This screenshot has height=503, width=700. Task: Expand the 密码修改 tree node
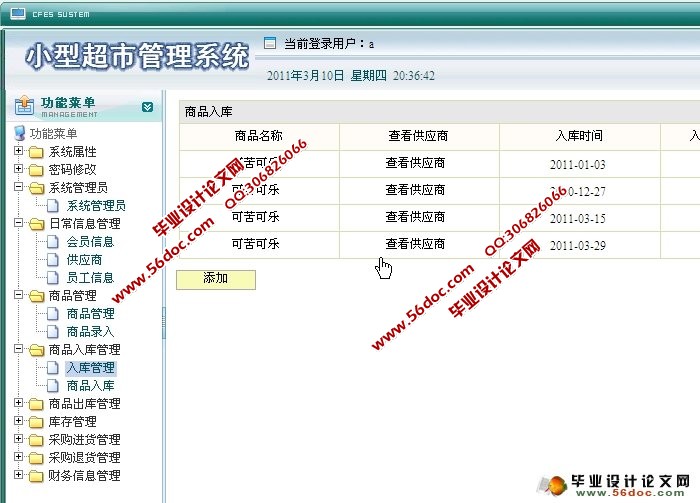18,169
